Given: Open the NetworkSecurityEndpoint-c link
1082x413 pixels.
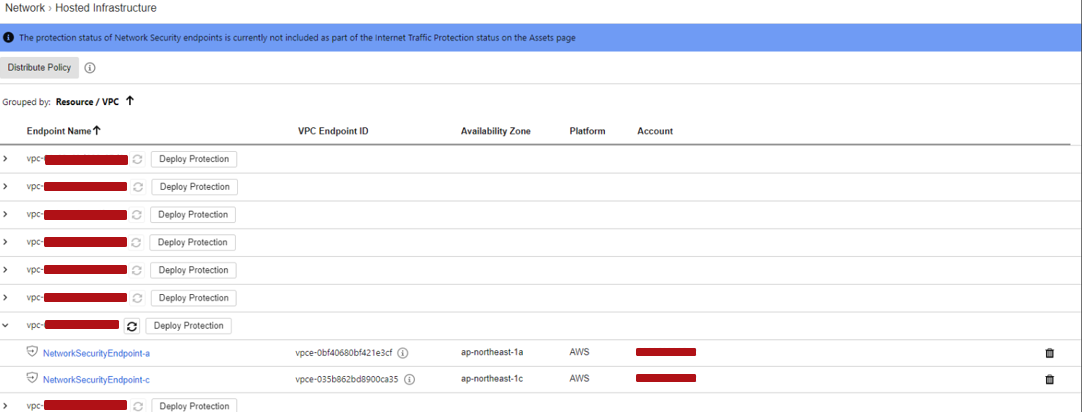Looking at the screenshot, I should (96, 380).
